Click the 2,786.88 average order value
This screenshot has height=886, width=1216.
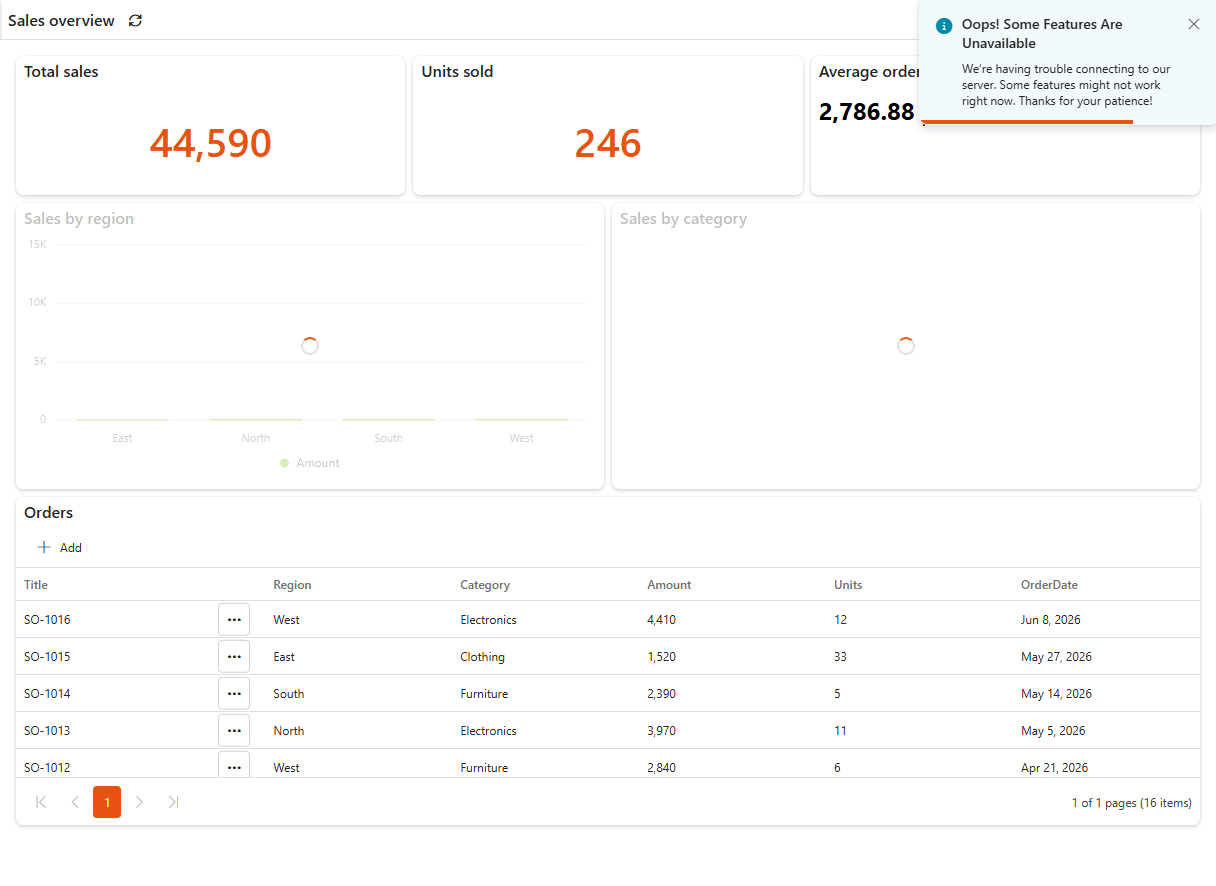click(x=867, y=112)
